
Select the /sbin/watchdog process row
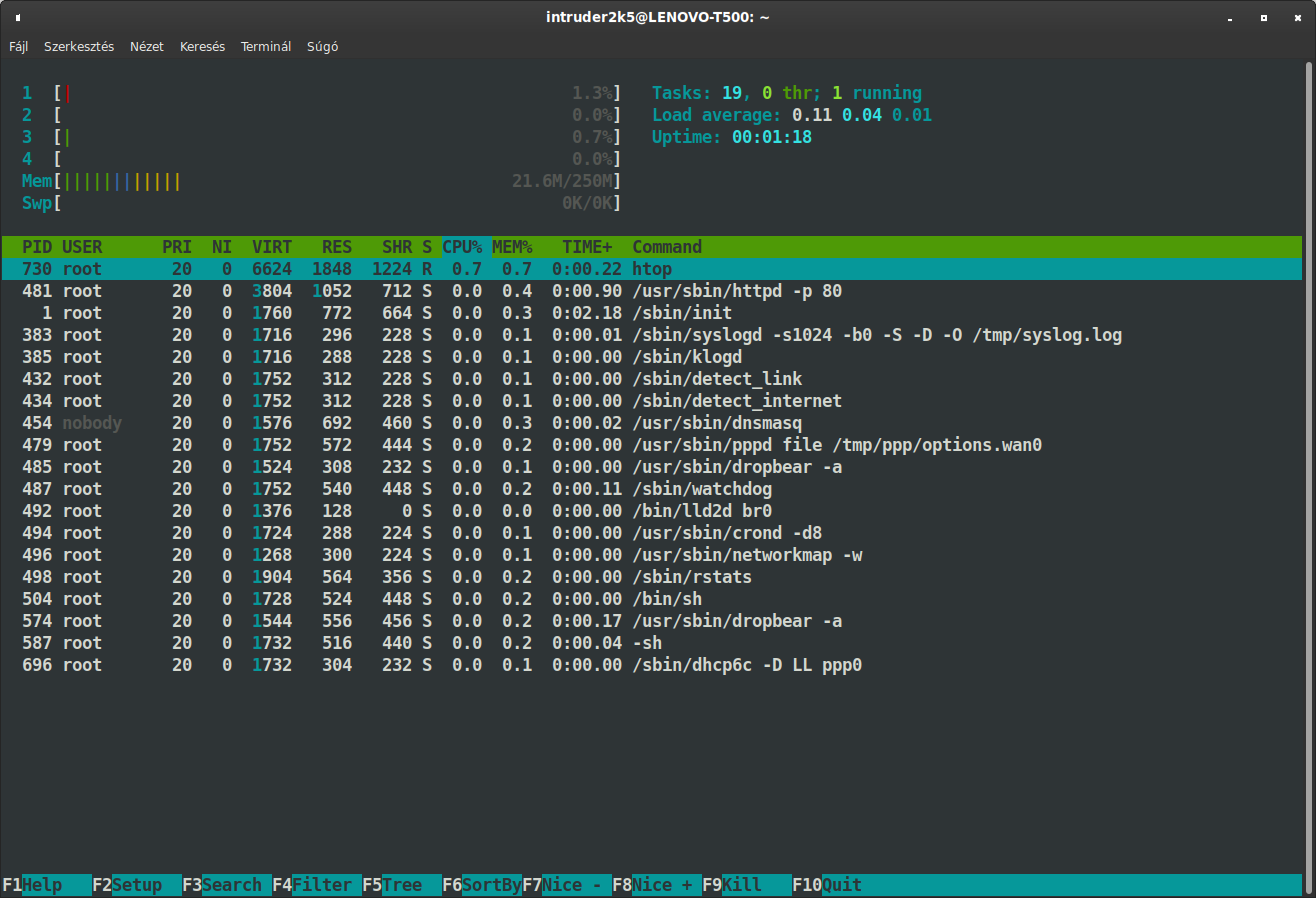(652, 489)
